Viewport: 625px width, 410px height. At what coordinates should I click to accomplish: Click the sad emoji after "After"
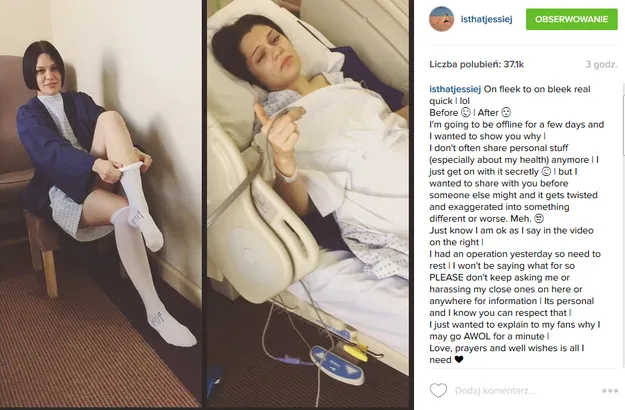click(x=506, y=112)
